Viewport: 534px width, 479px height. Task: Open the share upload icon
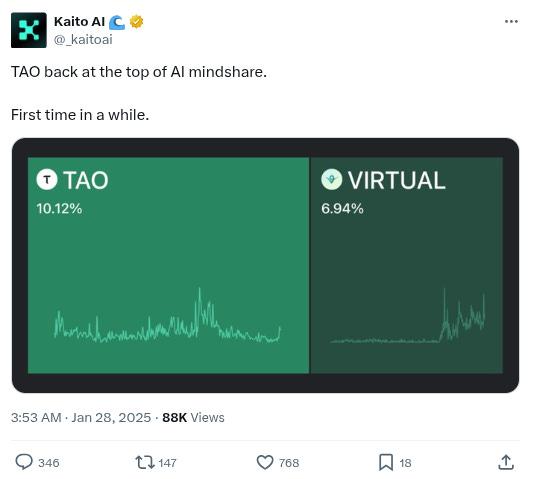(x=506, y=462)
